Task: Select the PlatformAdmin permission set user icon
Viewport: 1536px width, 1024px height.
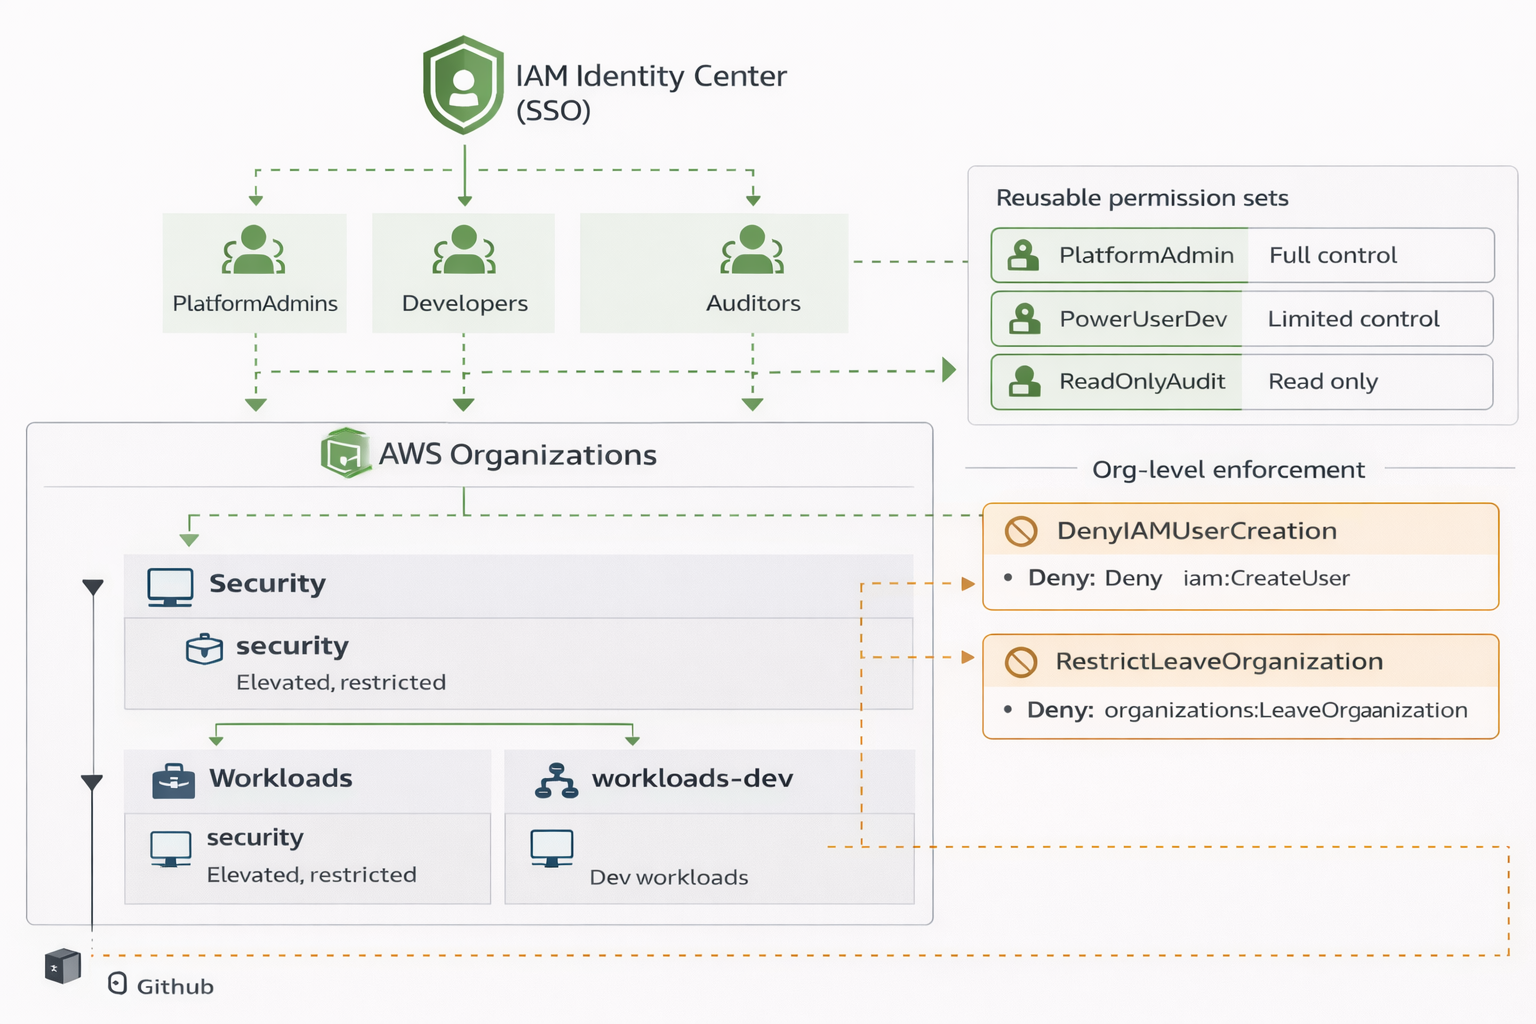Action: [x=1021, y=255]
